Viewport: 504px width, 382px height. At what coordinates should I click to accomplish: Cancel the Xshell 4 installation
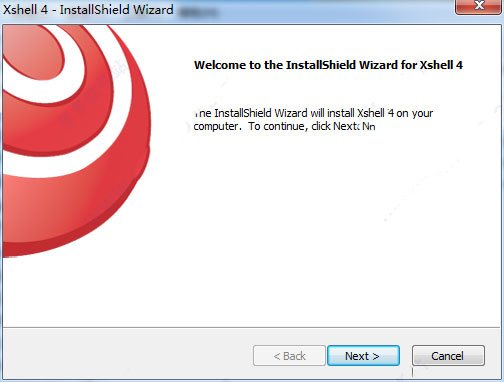coord(448,356)
